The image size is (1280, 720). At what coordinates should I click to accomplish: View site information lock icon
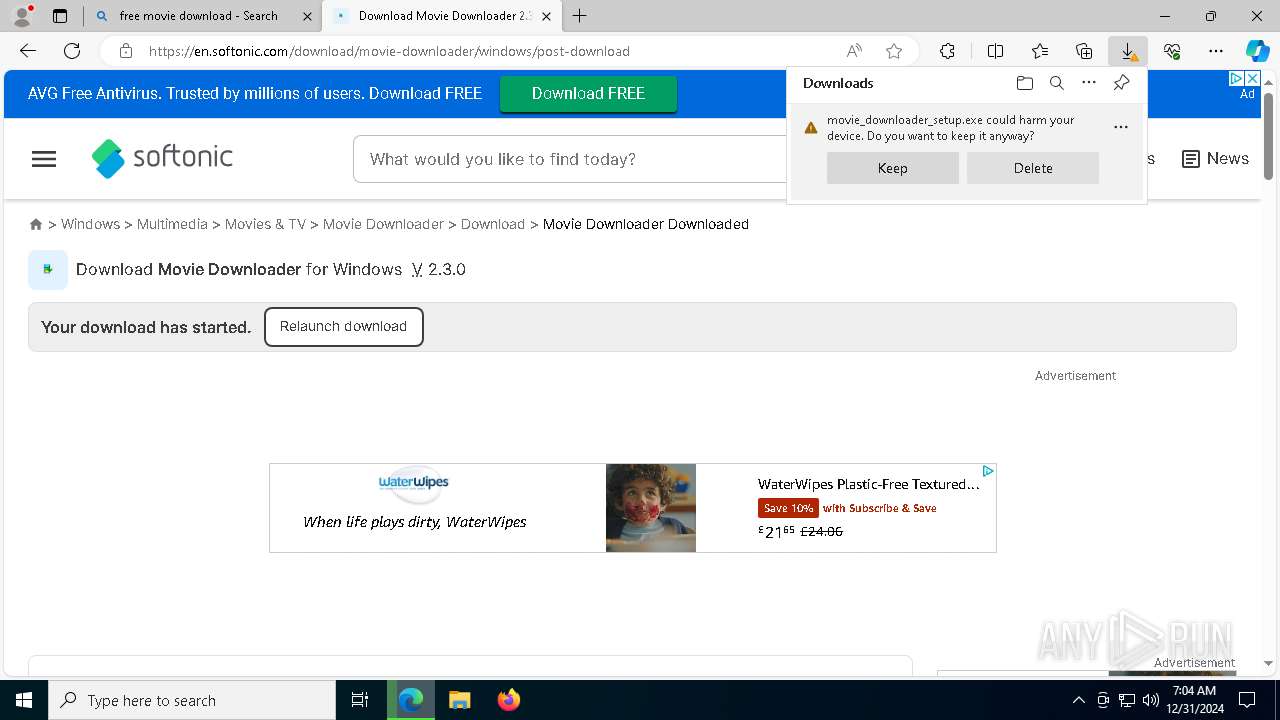tap(126, 51)
